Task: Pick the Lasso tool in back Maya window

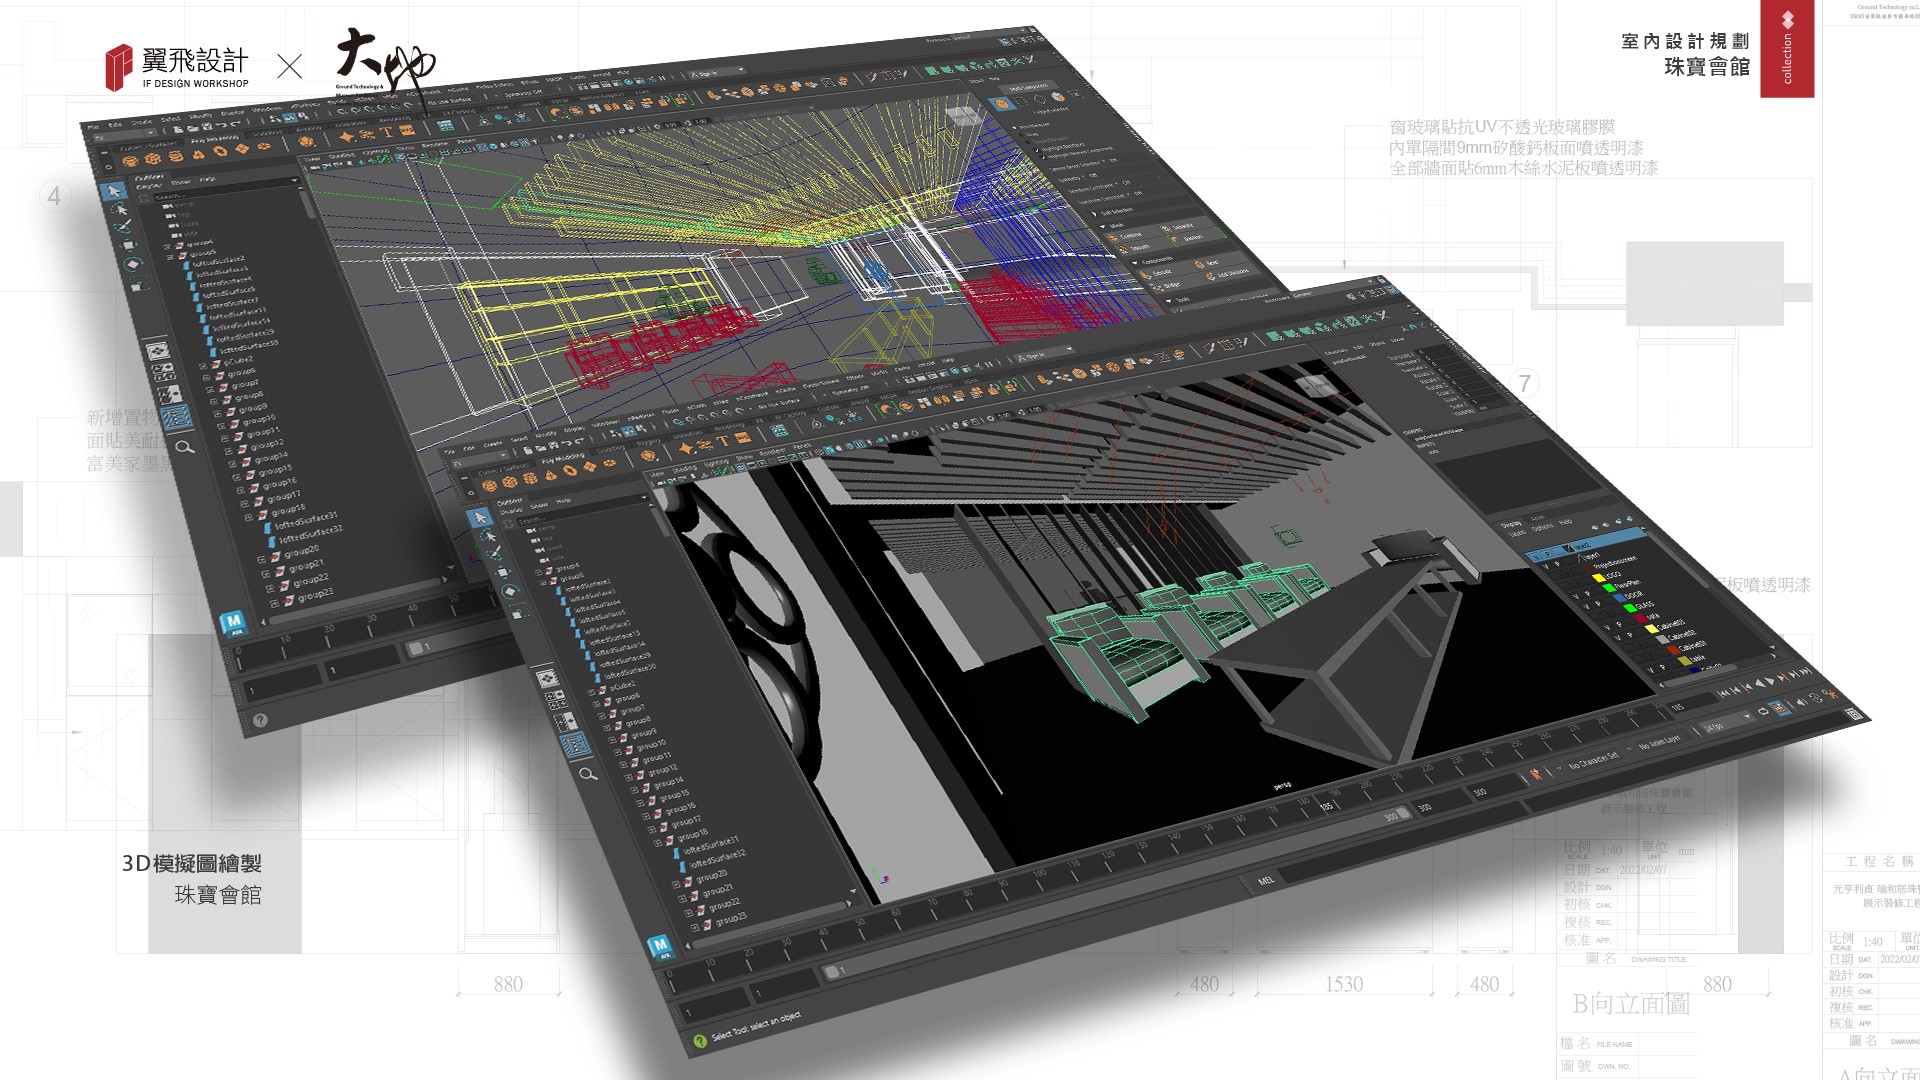Action: (x=120, y=209)
